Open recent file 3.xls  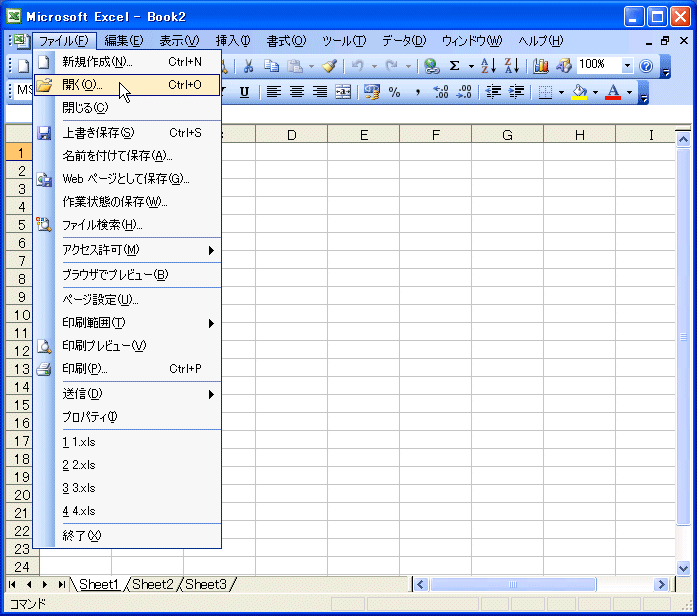pyautogui.click(x=127, y=488)
